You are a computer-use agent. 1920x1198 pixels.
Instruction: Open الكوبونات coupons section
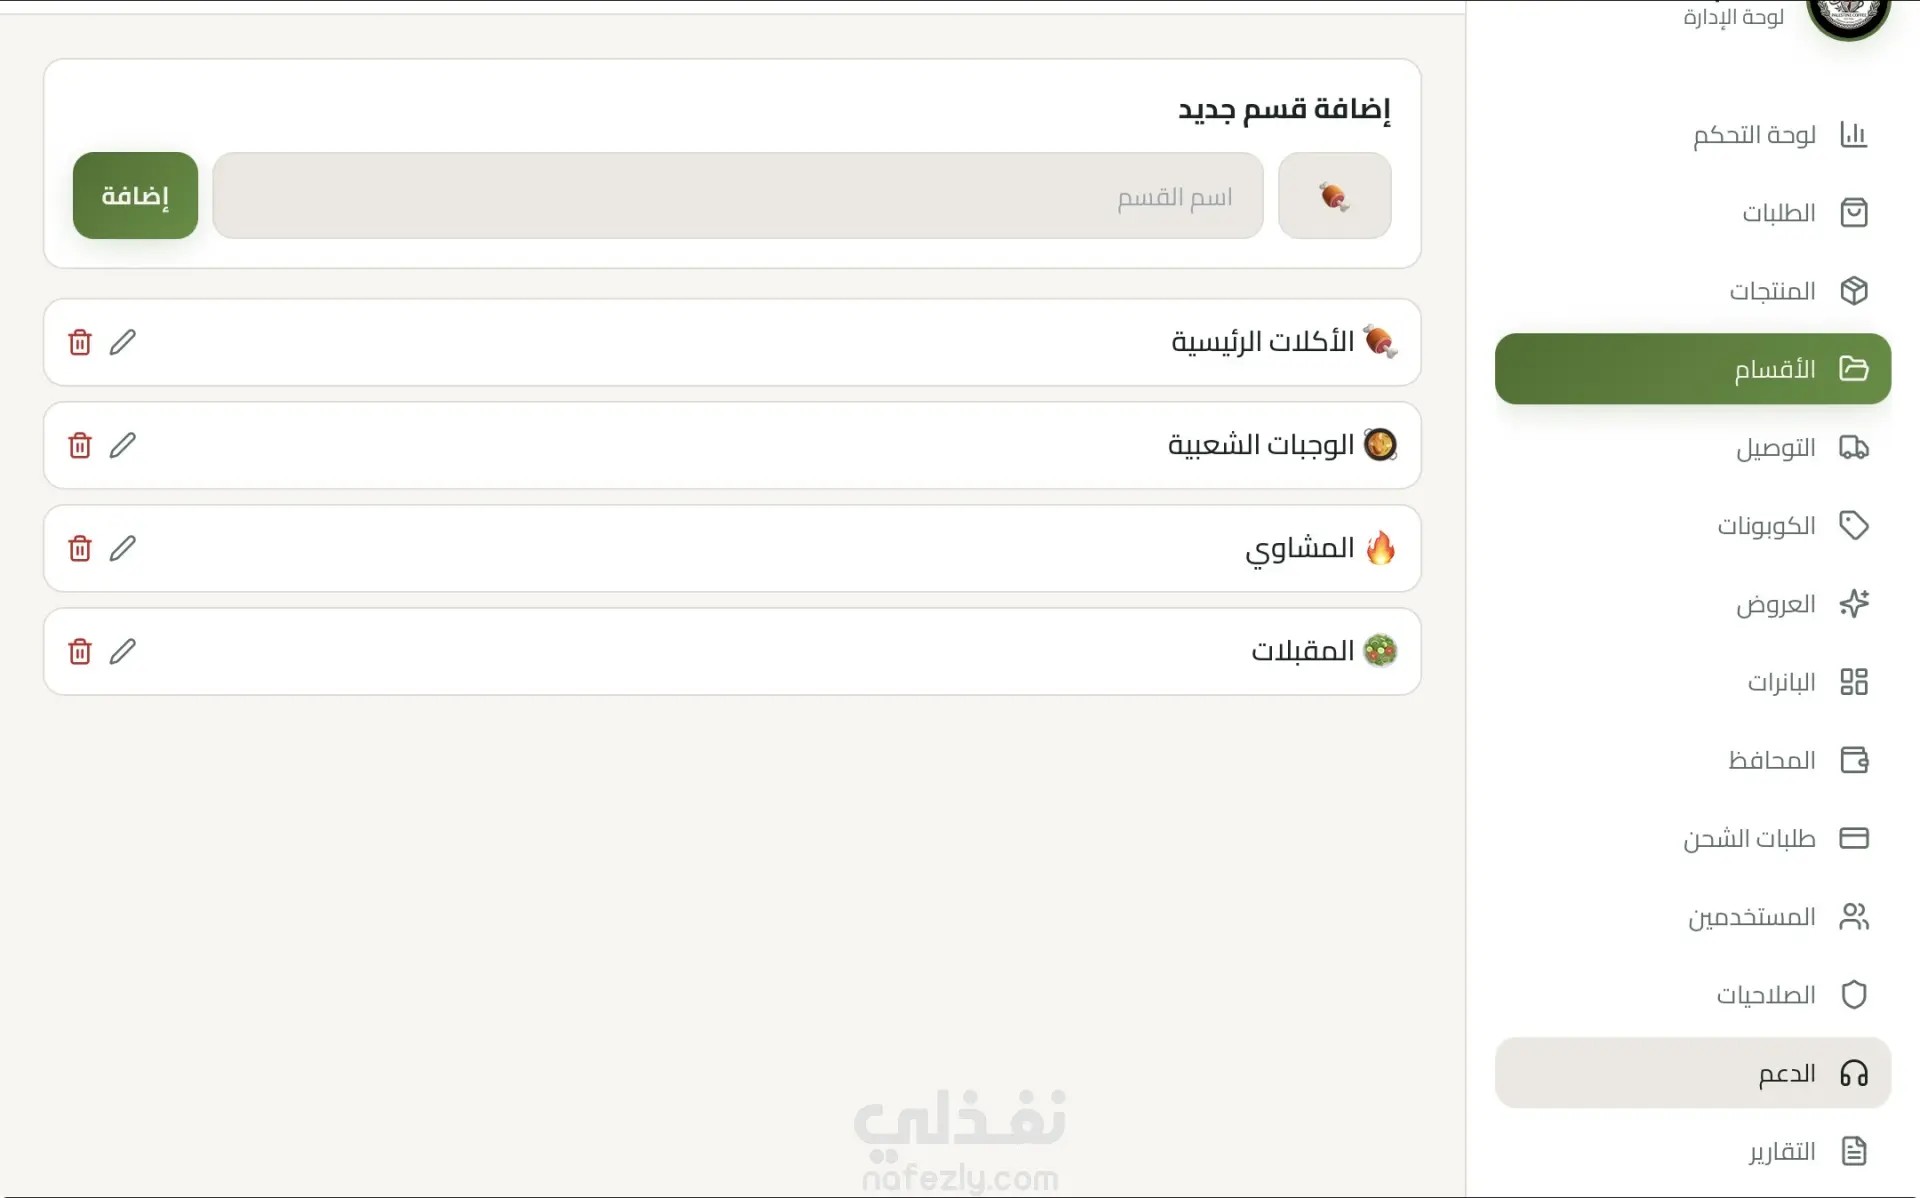tap(1791, 526)
